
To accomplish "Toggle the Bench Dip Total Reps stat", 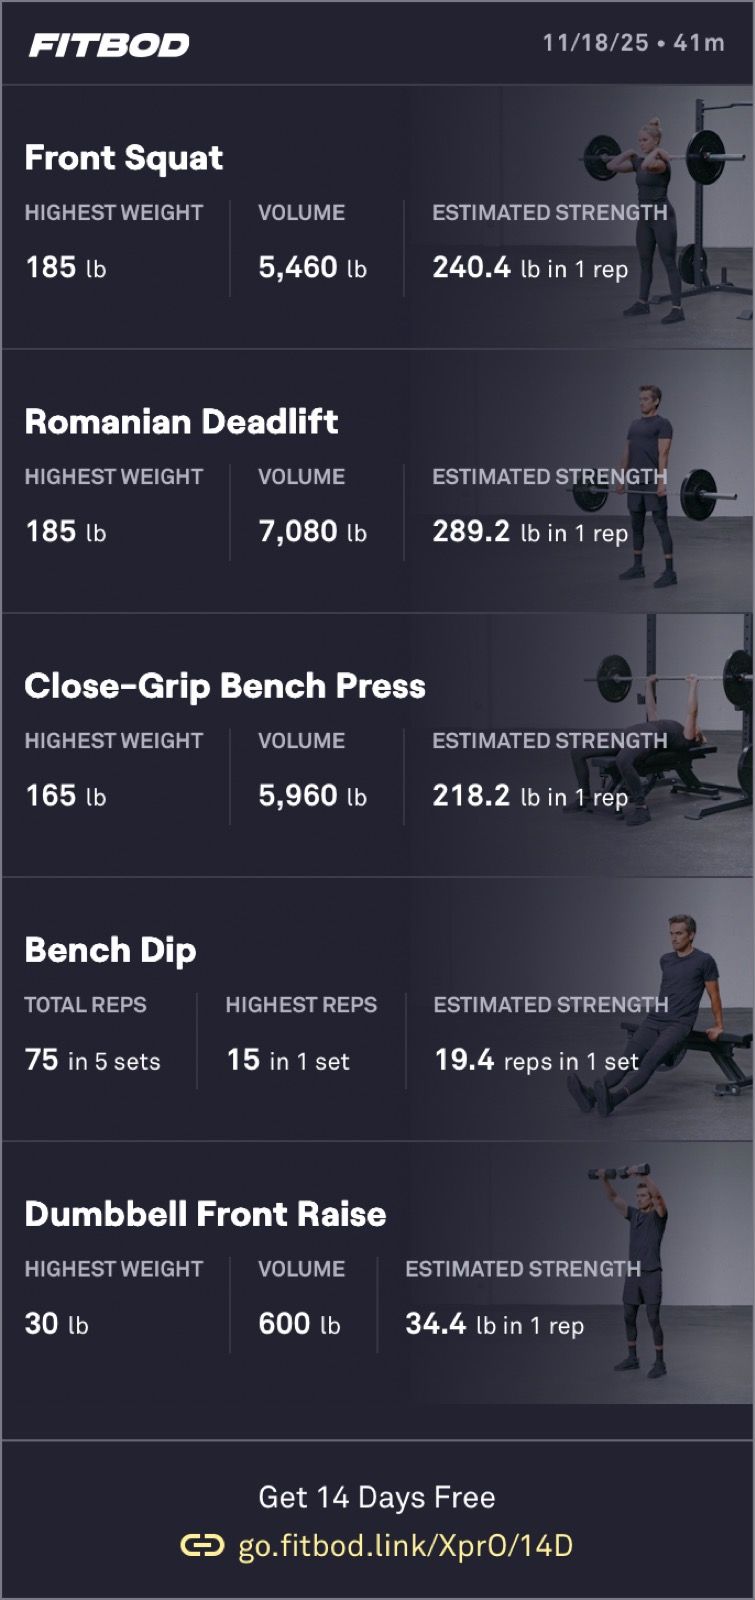I will pos(86,1033).
